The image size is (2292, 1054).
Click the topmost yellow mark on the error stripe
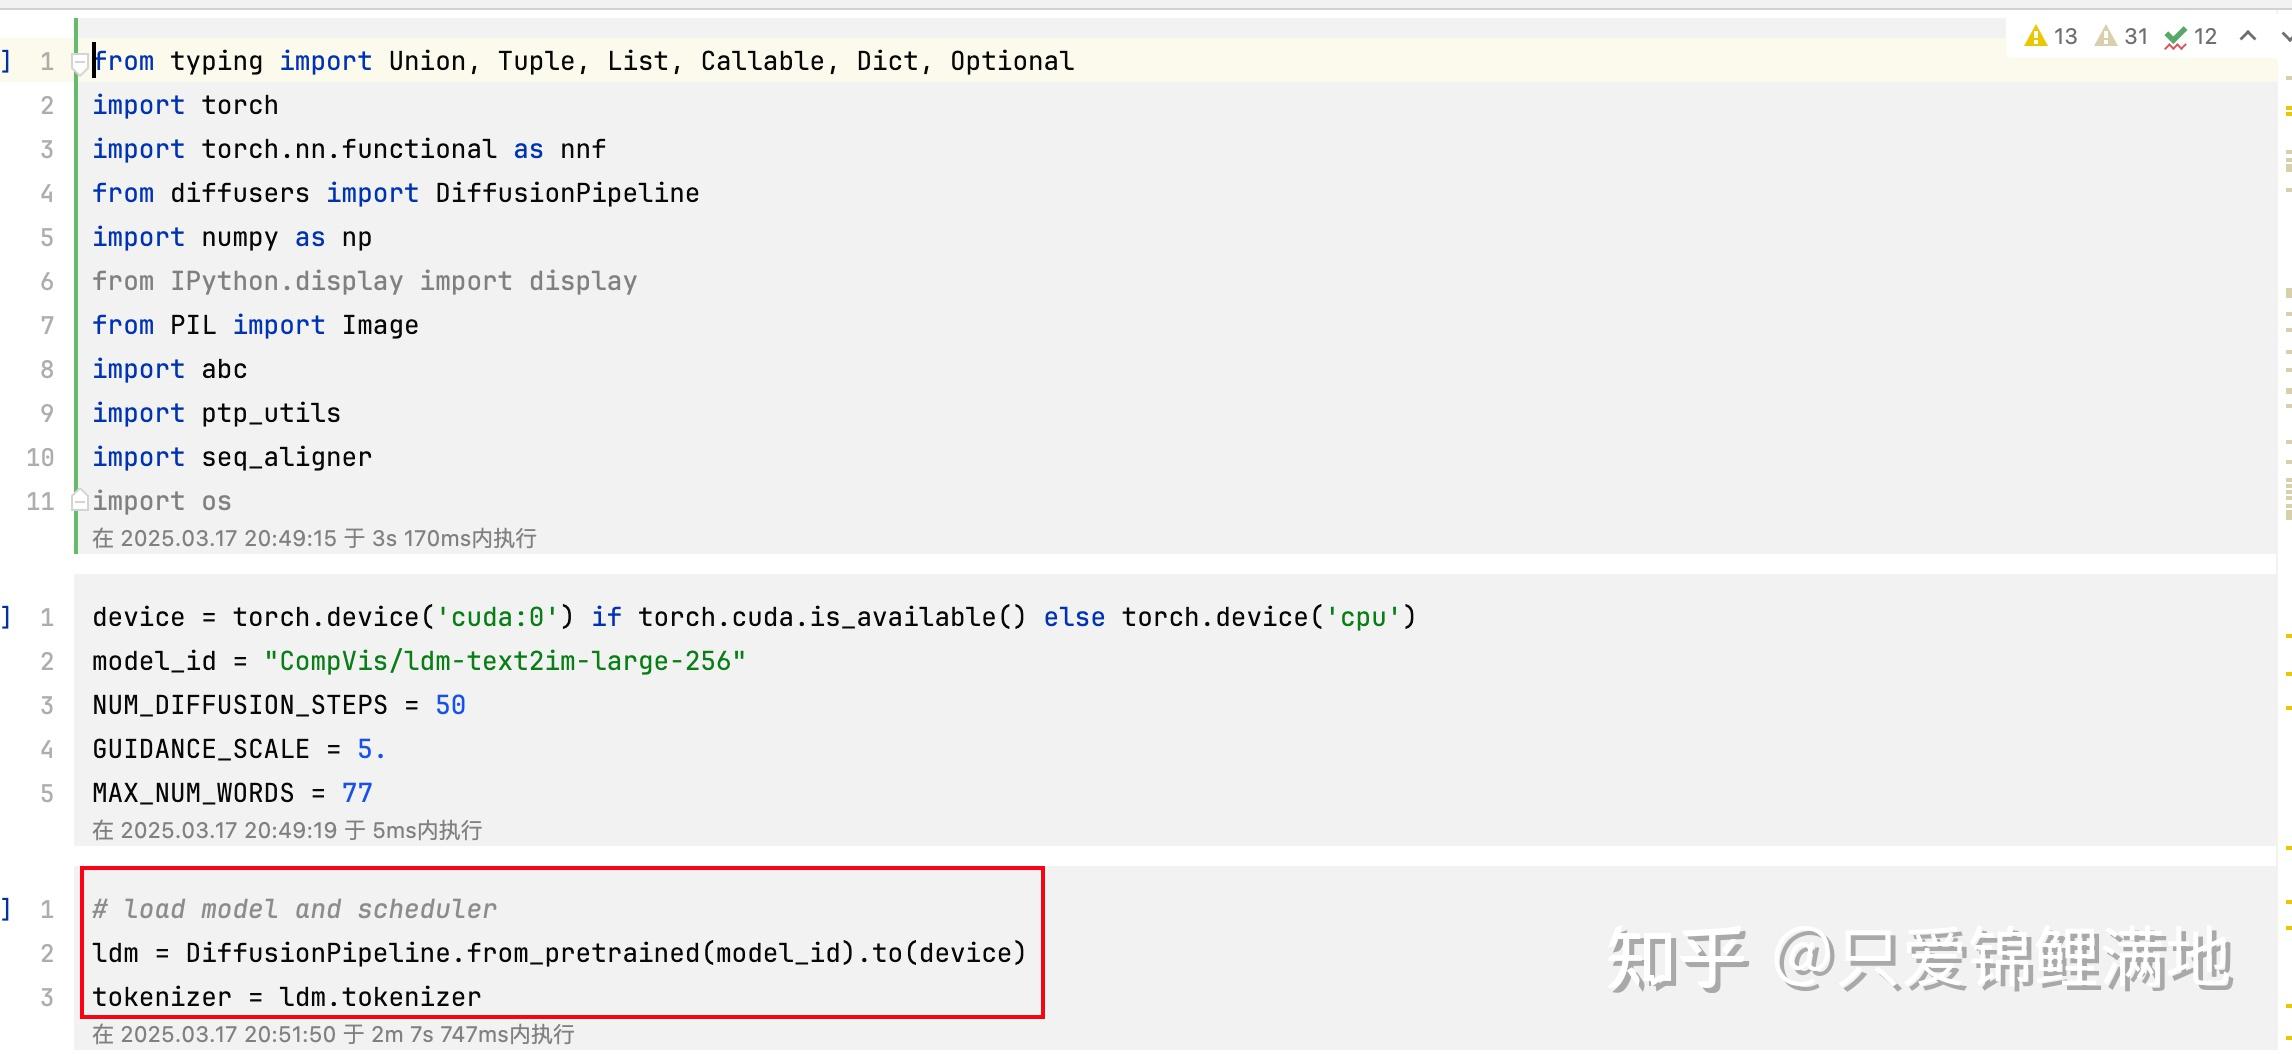coord(2287,110)
